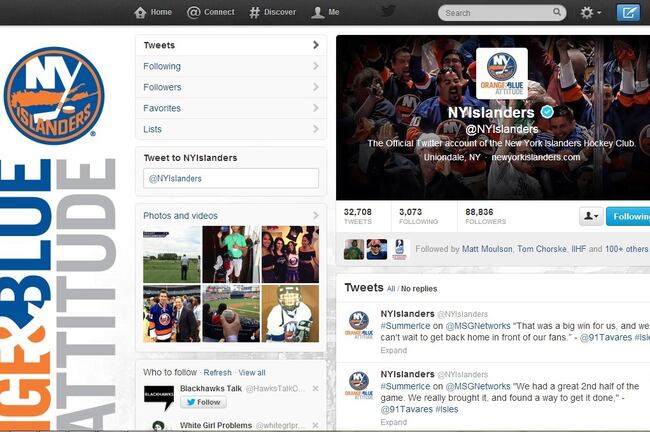Image resolution: width=650 pixels, height=432 pixels.
Task: Open the green shirt person photo thumbnail
Action: pos(231,254)
